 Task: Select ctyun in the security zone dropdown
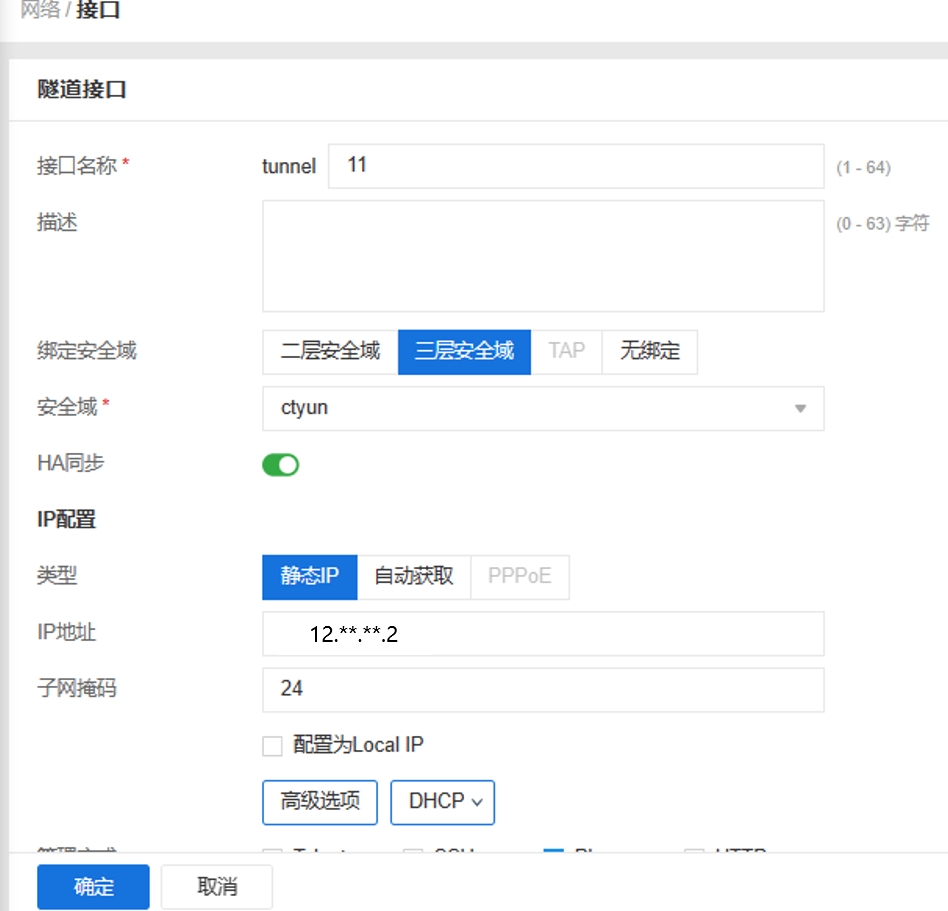(x=542, y=408)
